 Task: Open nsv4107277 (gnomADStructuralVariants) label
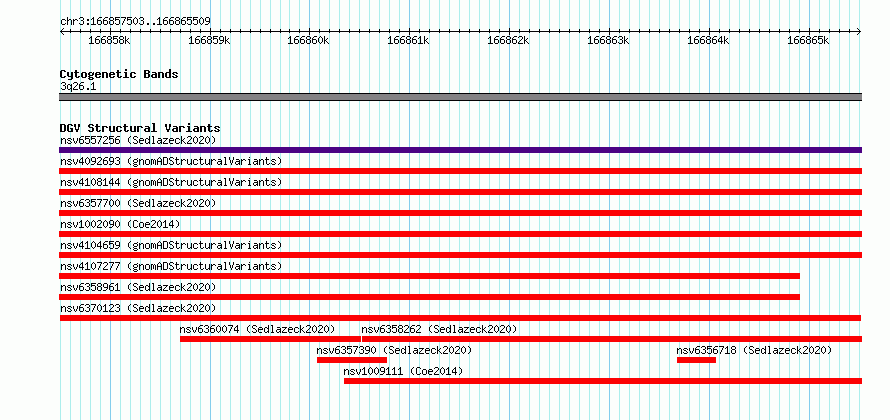tap(171, 266)
